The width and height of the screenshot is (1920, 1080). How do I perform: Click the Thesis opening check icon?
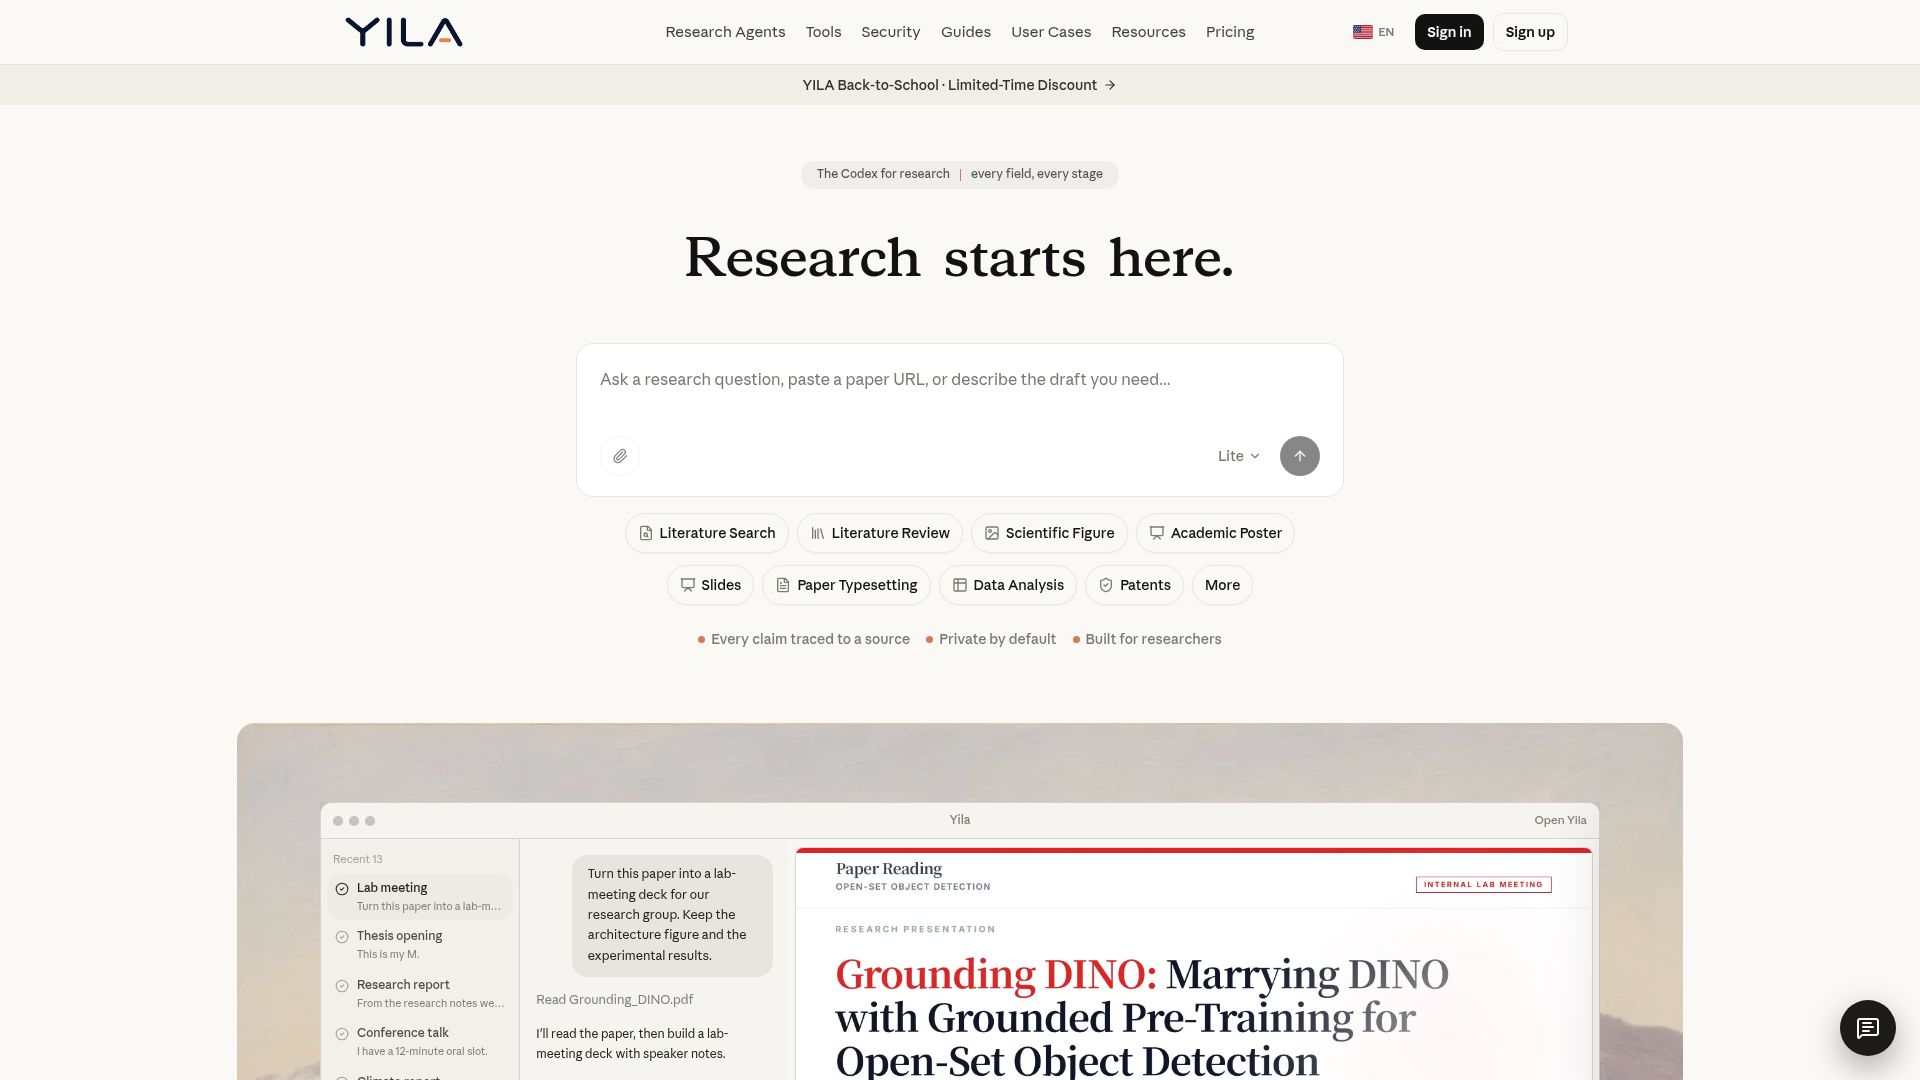point(342,937)
